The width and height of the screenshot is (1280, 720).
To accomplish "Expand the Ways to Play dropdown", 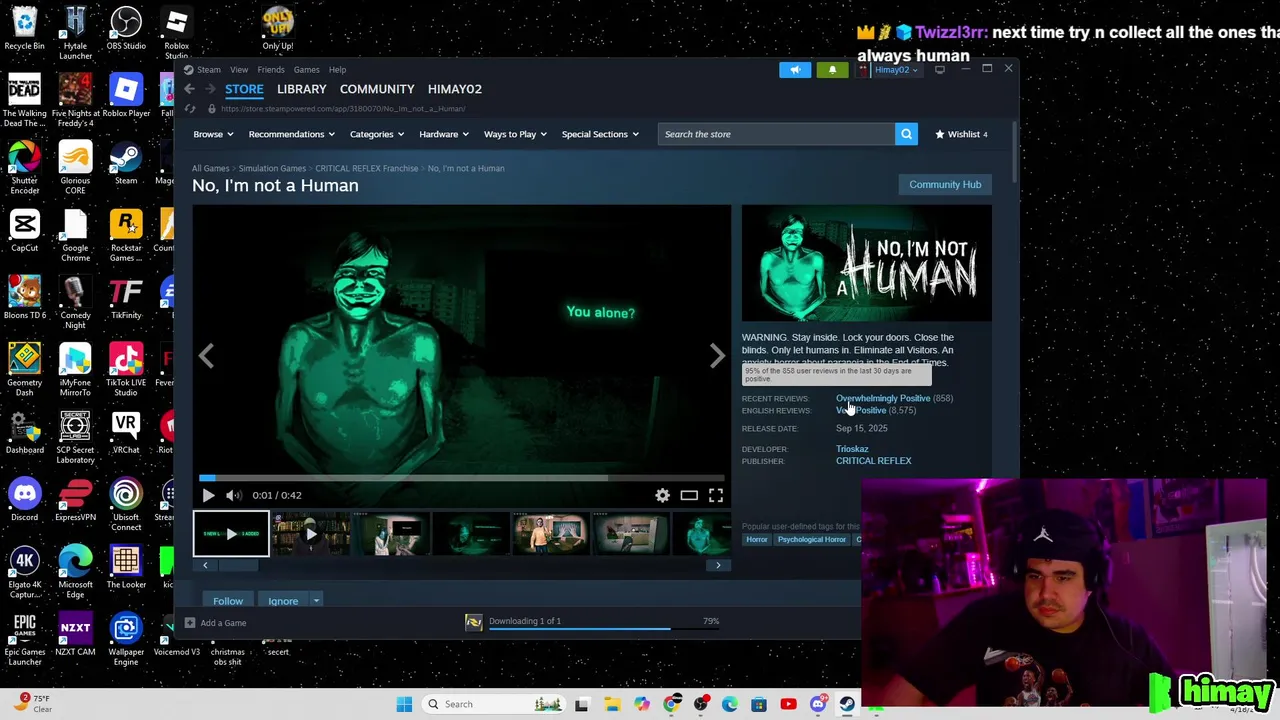I will tap(516, 134).
